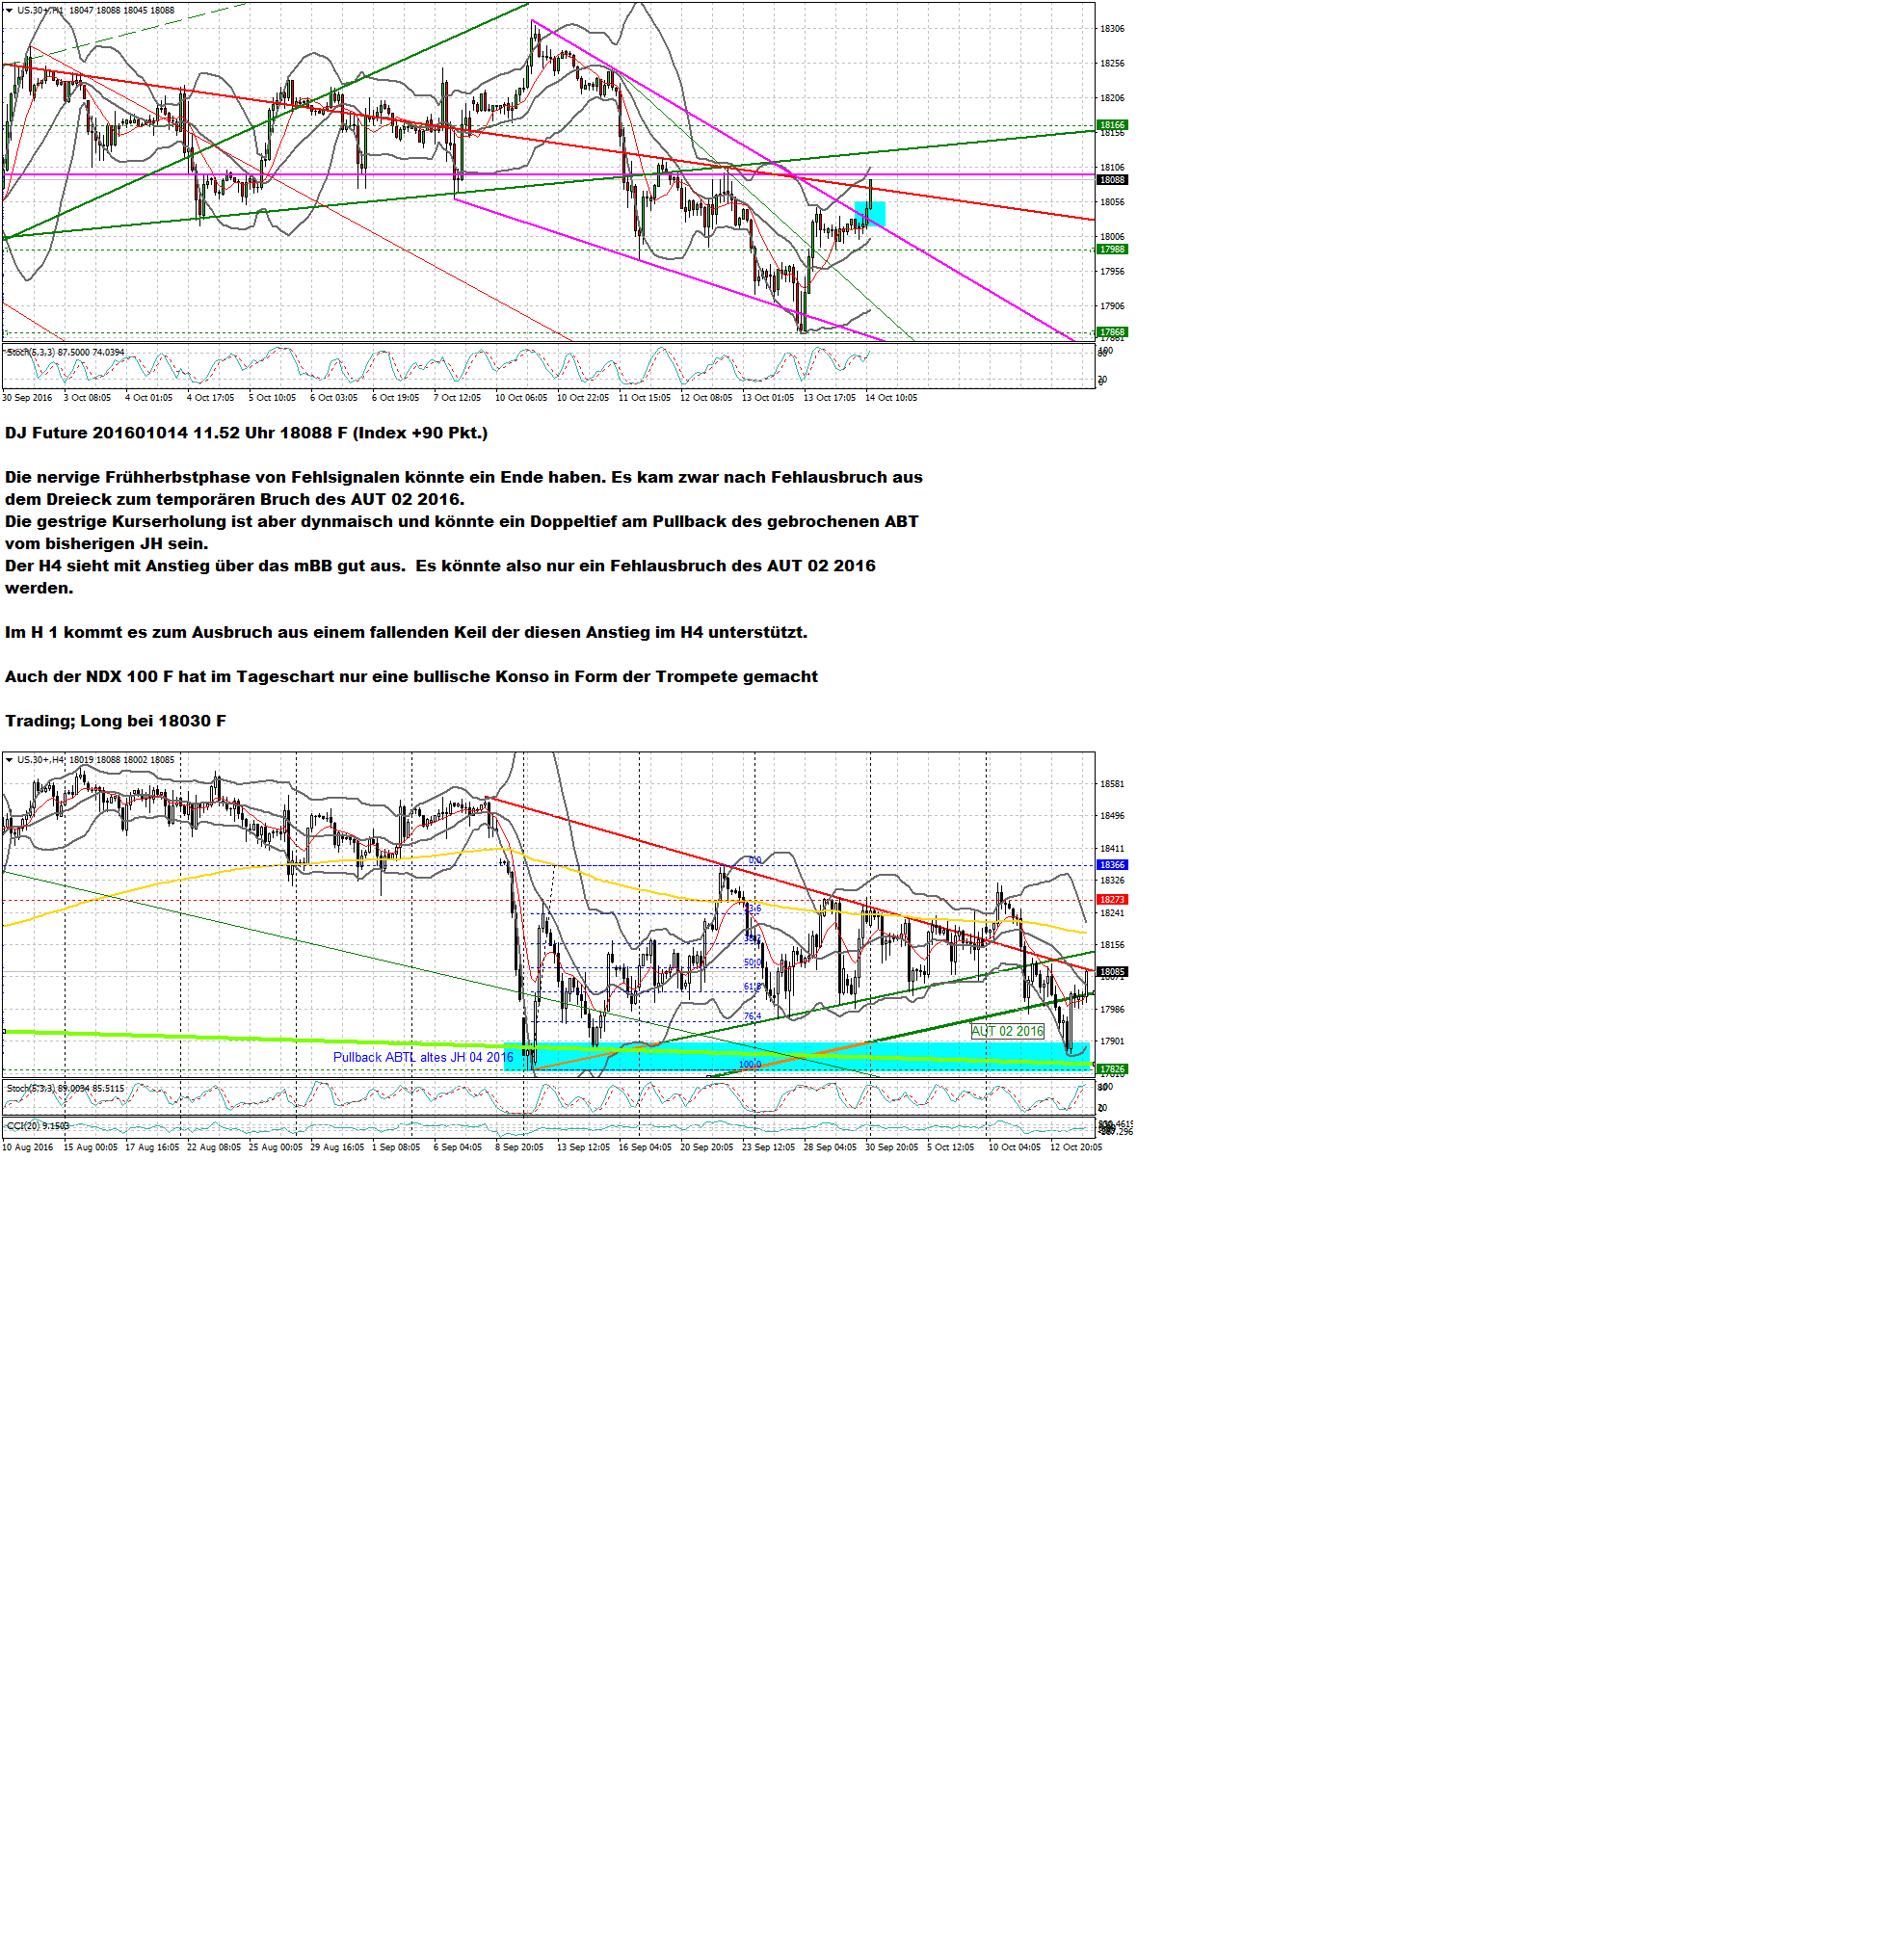Viewport: 1904px width, 1950px height.
Task: Select the Pullback ABTL altes JH label
Action: coord(422,1057)
